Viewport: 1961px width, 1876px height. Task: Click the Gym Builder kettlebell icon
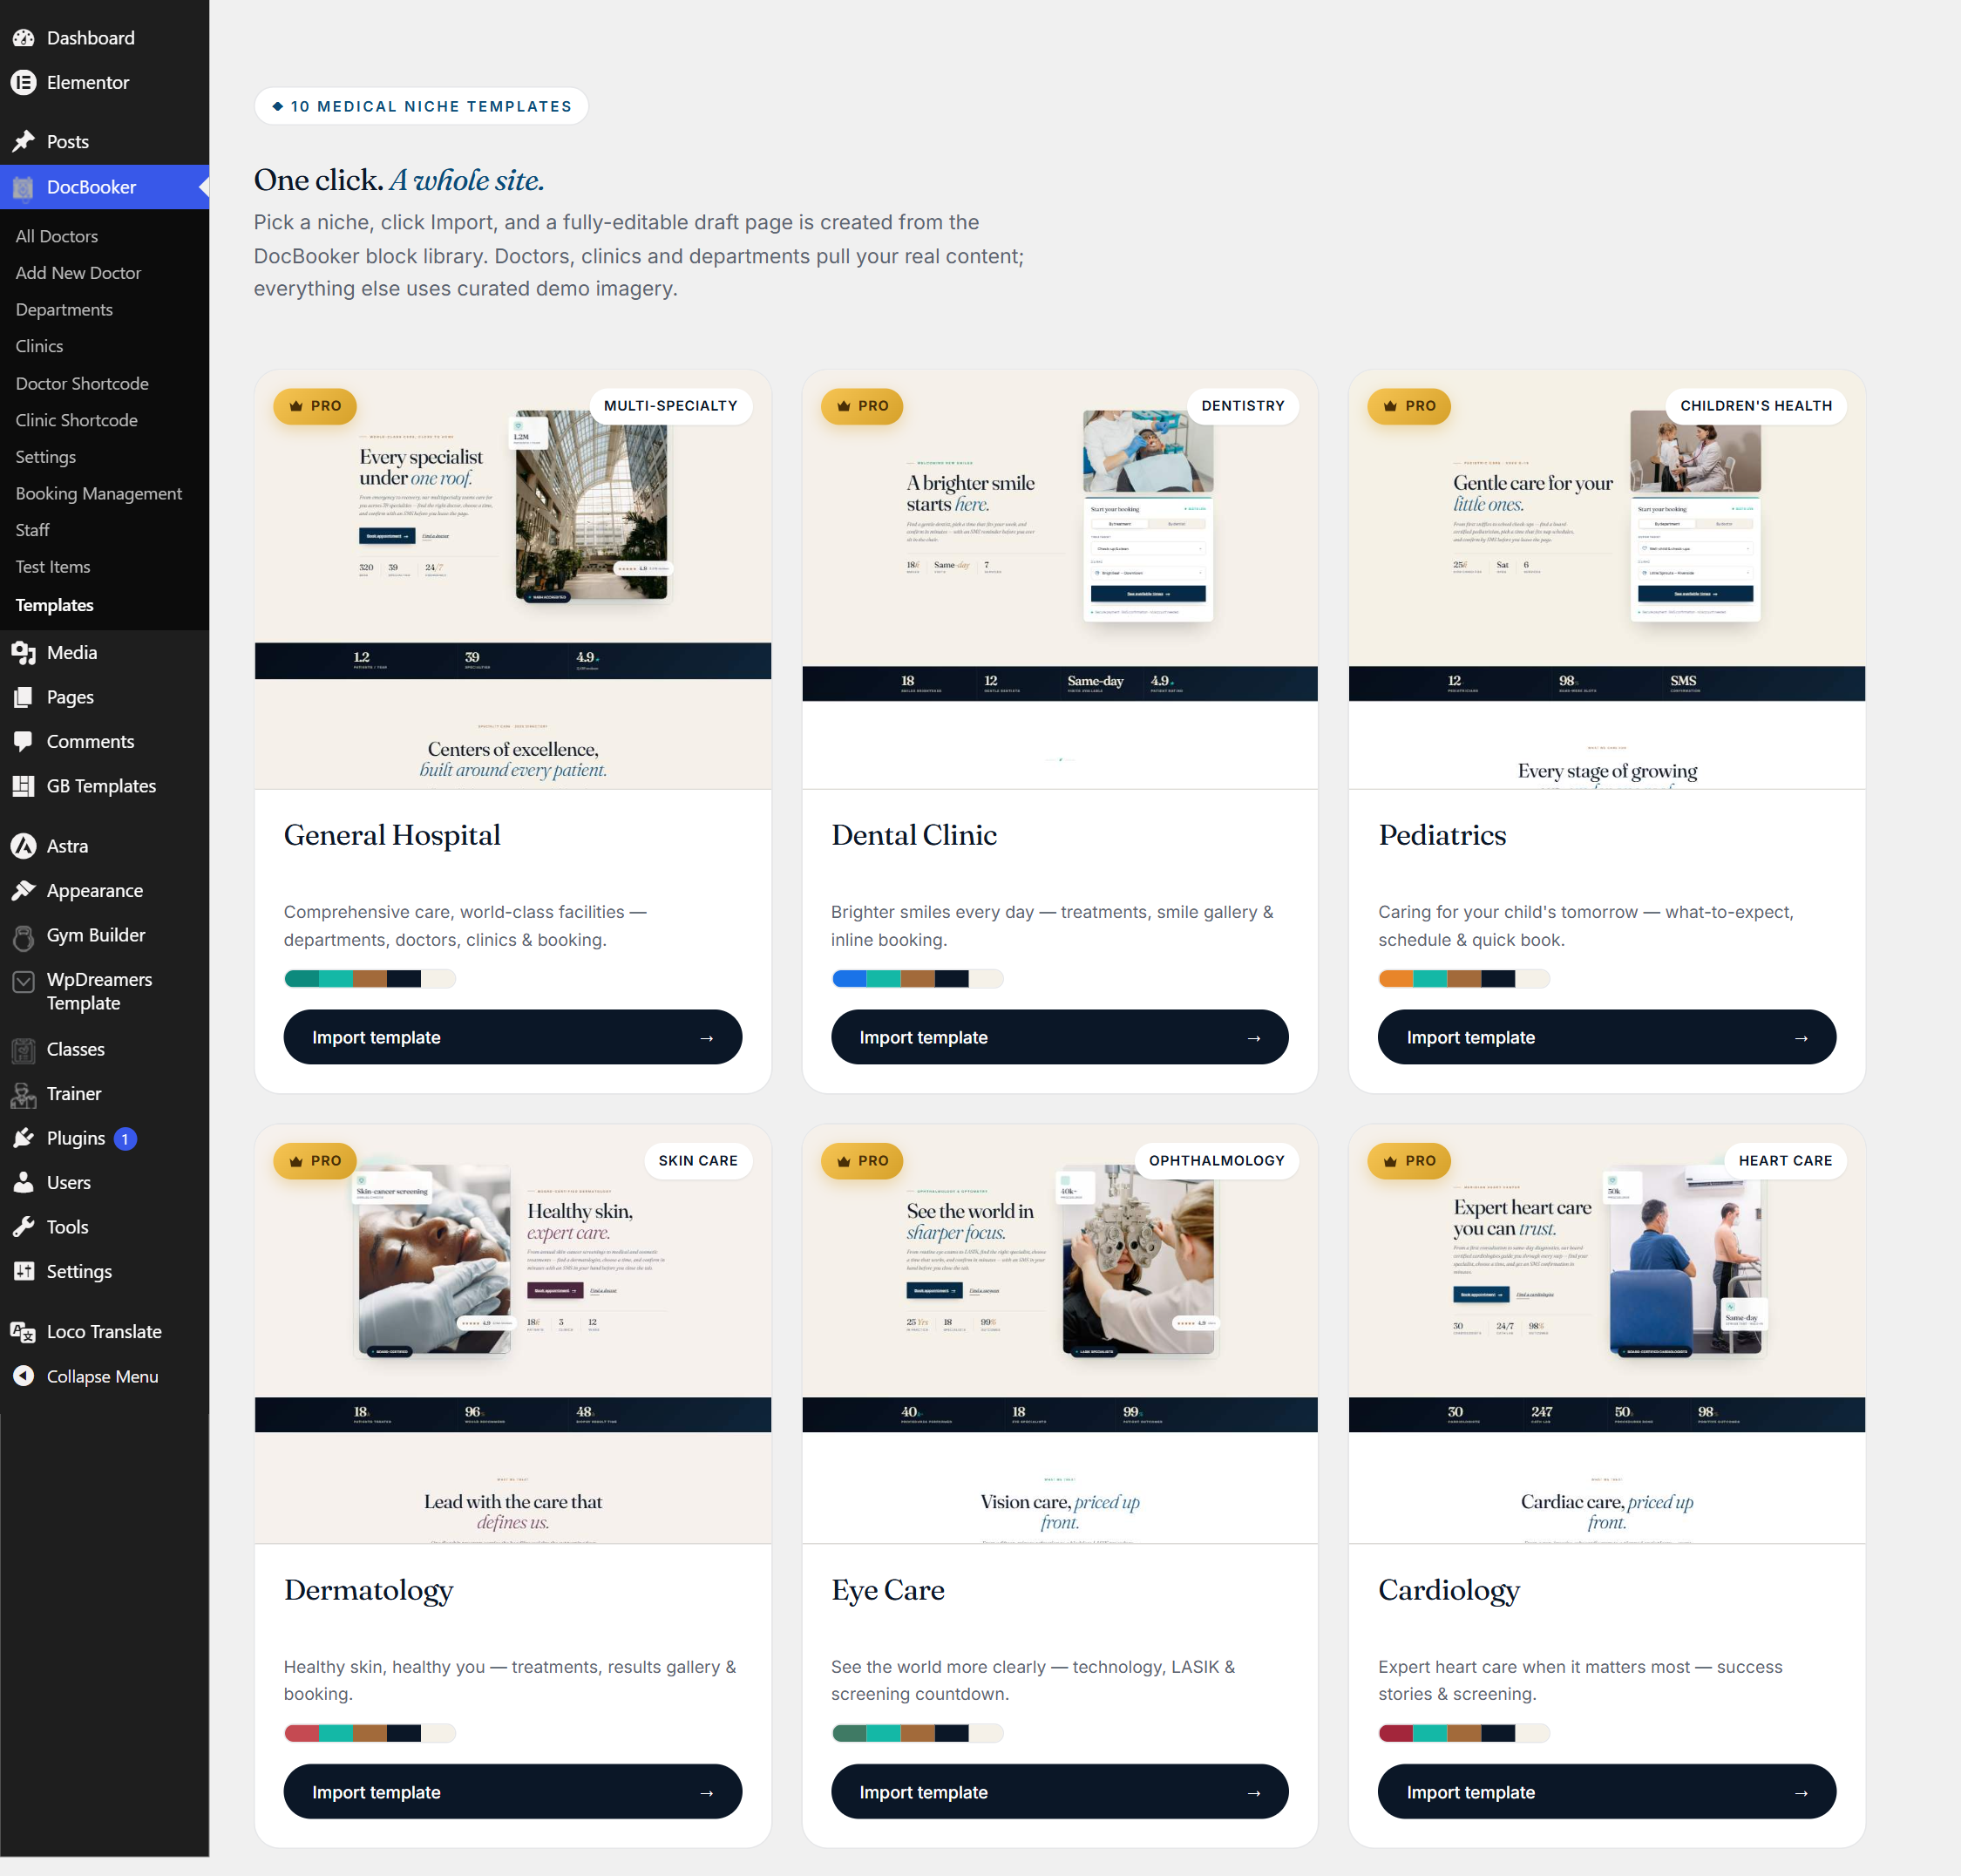point(23,936)
